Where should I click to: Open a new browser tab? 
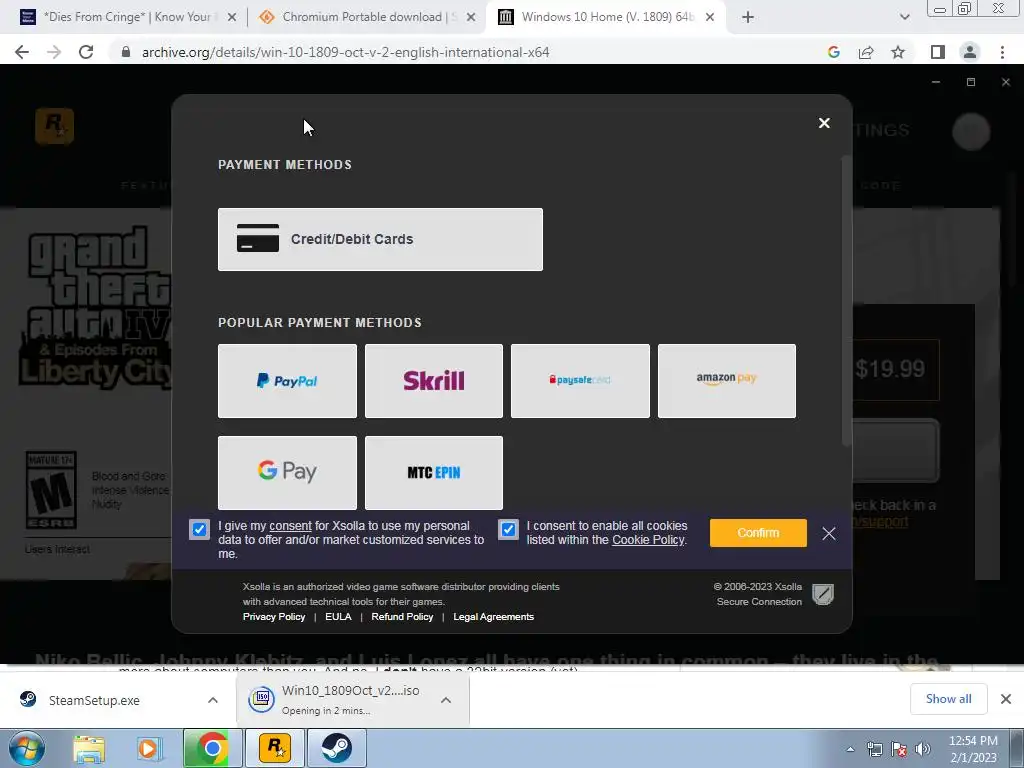point(748,18)
